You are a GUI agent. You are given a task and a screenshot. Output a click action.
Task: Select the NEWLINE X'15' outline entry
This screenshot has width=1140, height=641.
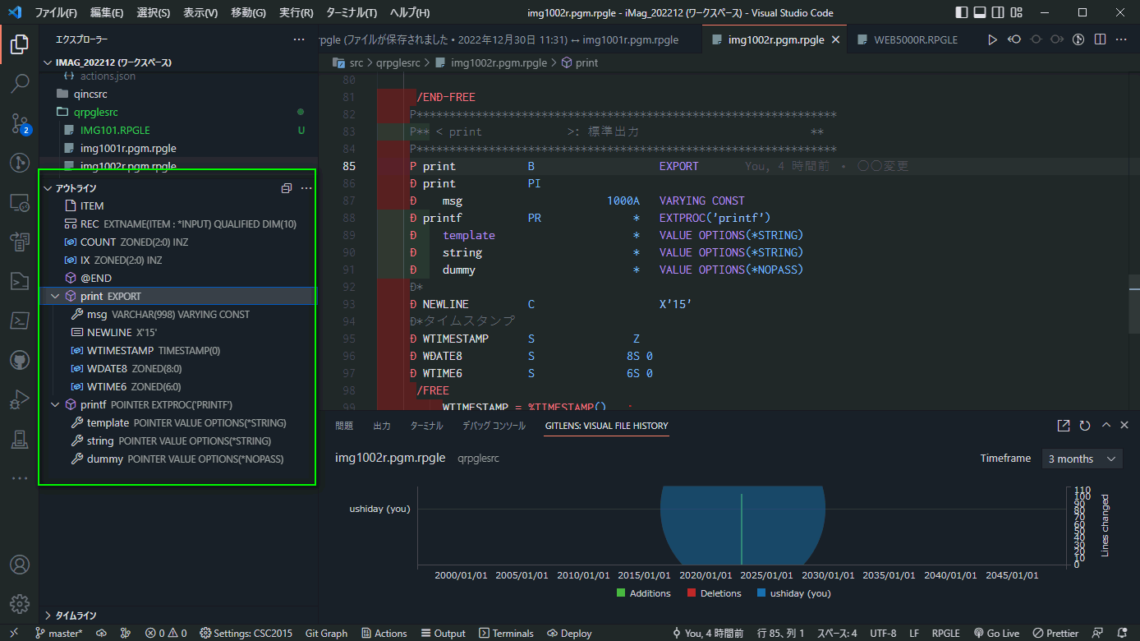pyautogui.click(x=110, y=332)
